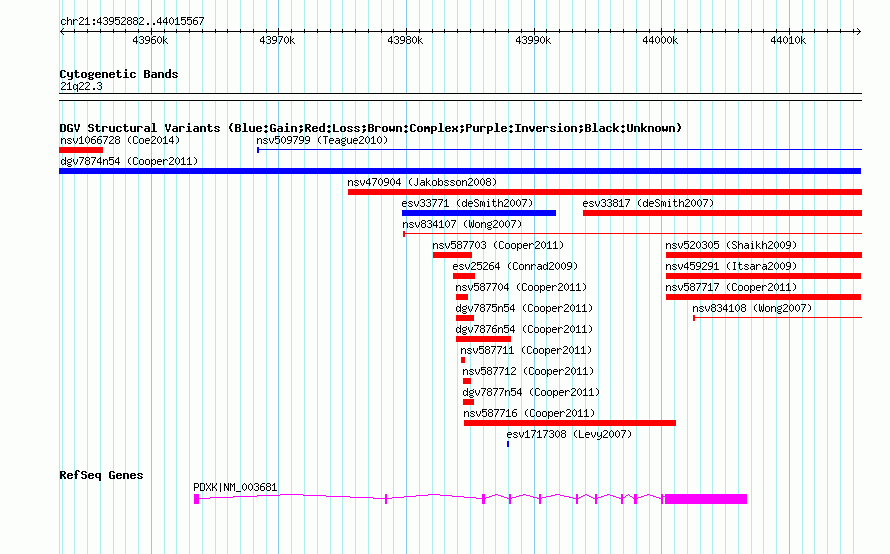The height and width of the screenshot is (554, 890).
Task: Select the tiny red nsv587711 marker
Action: click(463, 360)
